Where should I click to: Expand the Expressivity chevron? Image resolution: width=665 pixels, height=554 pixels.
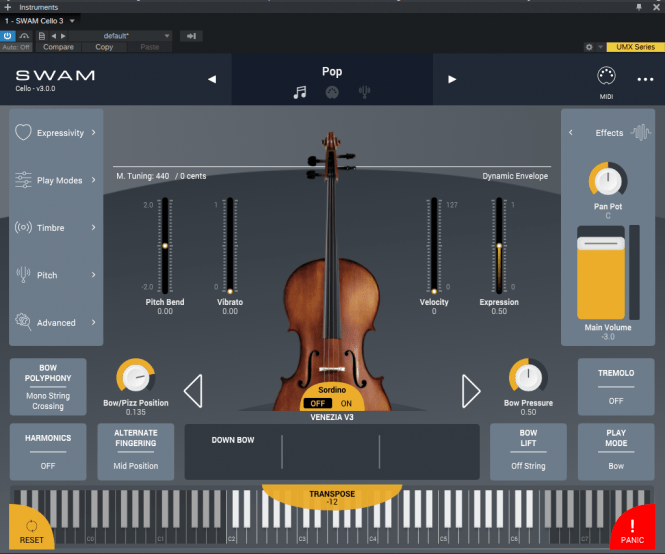93,132
